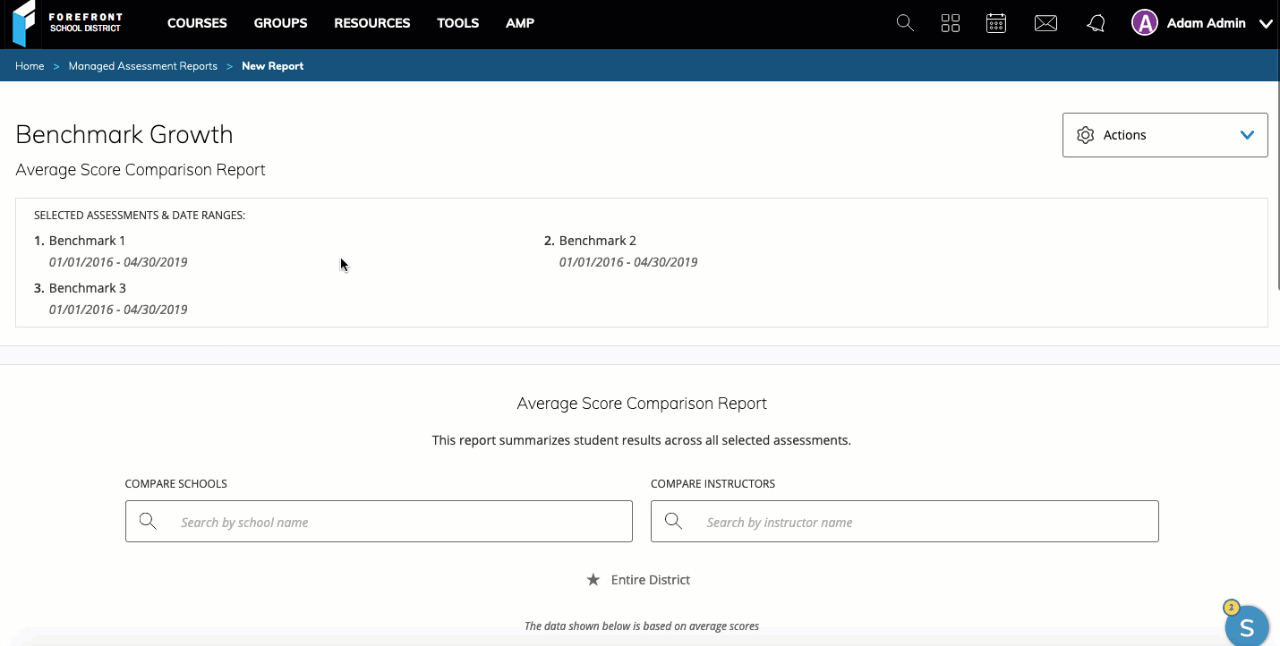Check messages via the envelope icon
1280x646 pixels.
(x=1046, y=22)
